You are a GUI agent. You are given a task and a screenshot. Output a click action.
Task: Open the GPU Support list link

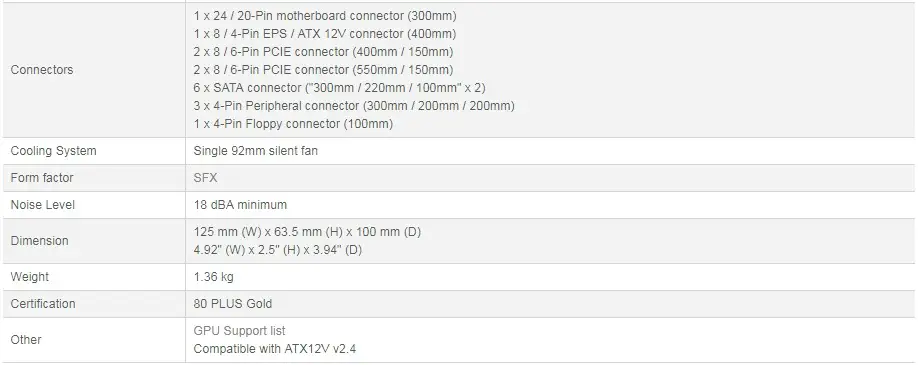[239, 331]
